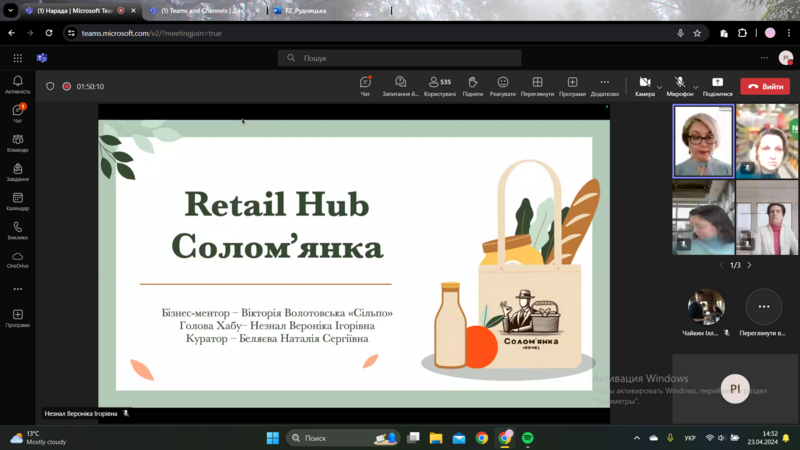
Task: Open Chat in the left sidebar
Action: 17,113
